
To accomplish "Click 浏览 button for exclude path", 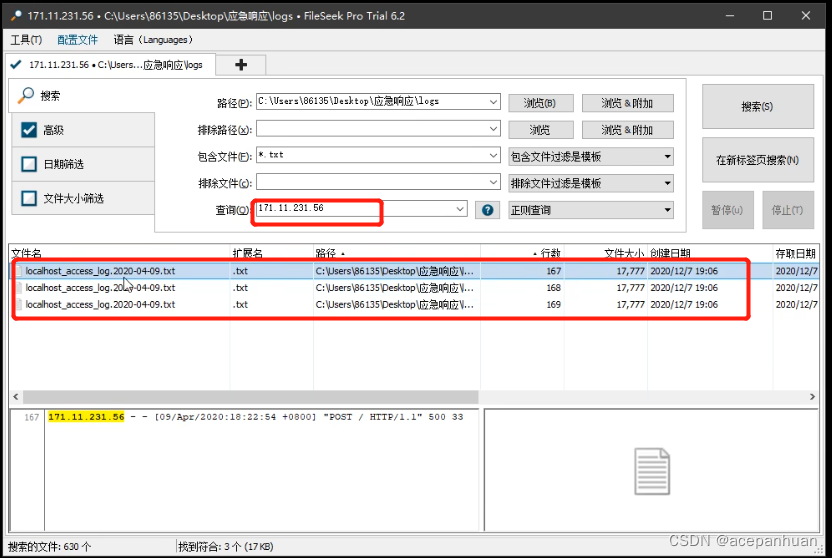I will (540, 130).
